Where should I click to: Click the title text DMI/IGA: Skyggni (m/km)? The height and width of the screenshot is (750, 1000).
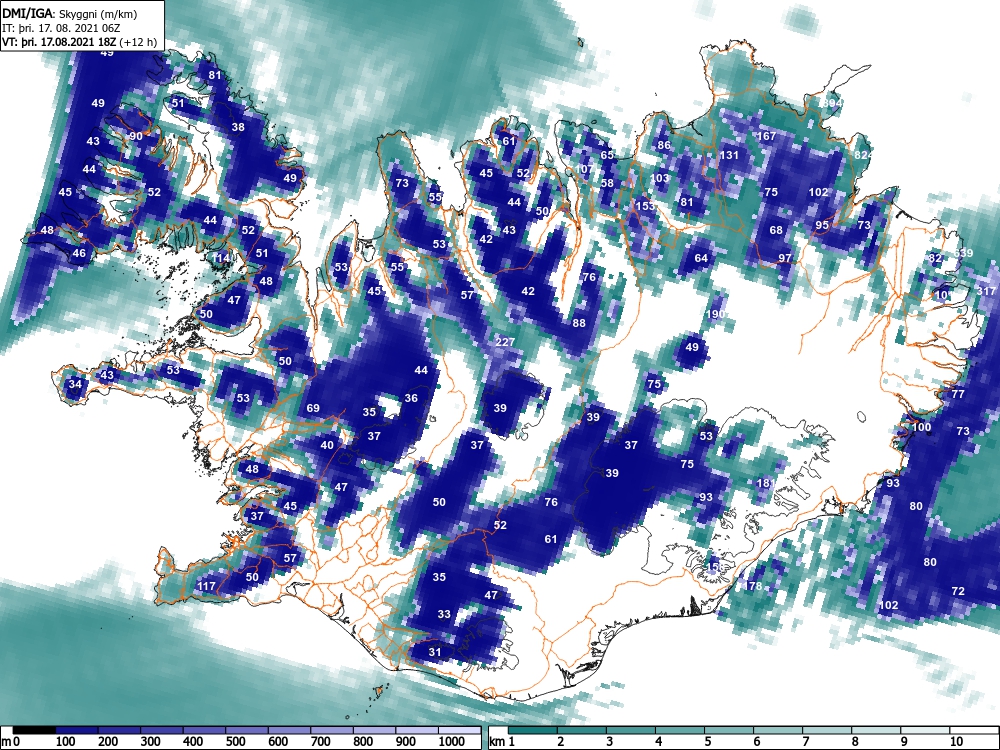70,13
